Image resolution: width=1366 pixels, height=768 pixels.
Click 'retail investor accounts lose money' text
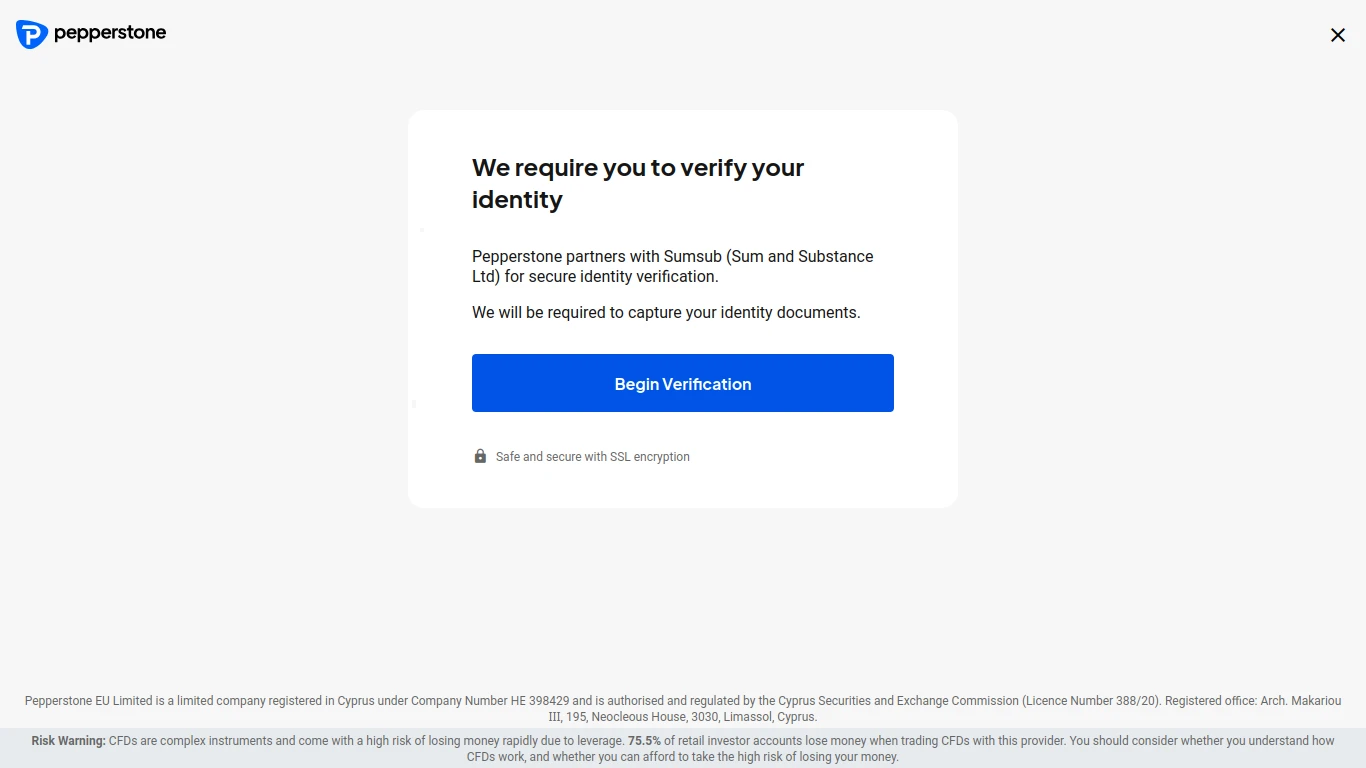(x=771, y=741)
